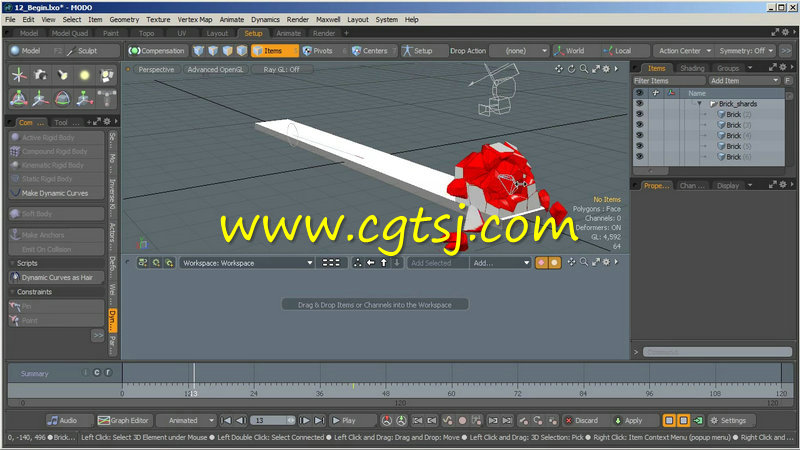The width and height of the screenshot is (800, 450).
Task: Click the timeline at frame 60
Action: [x=451, y=393]
